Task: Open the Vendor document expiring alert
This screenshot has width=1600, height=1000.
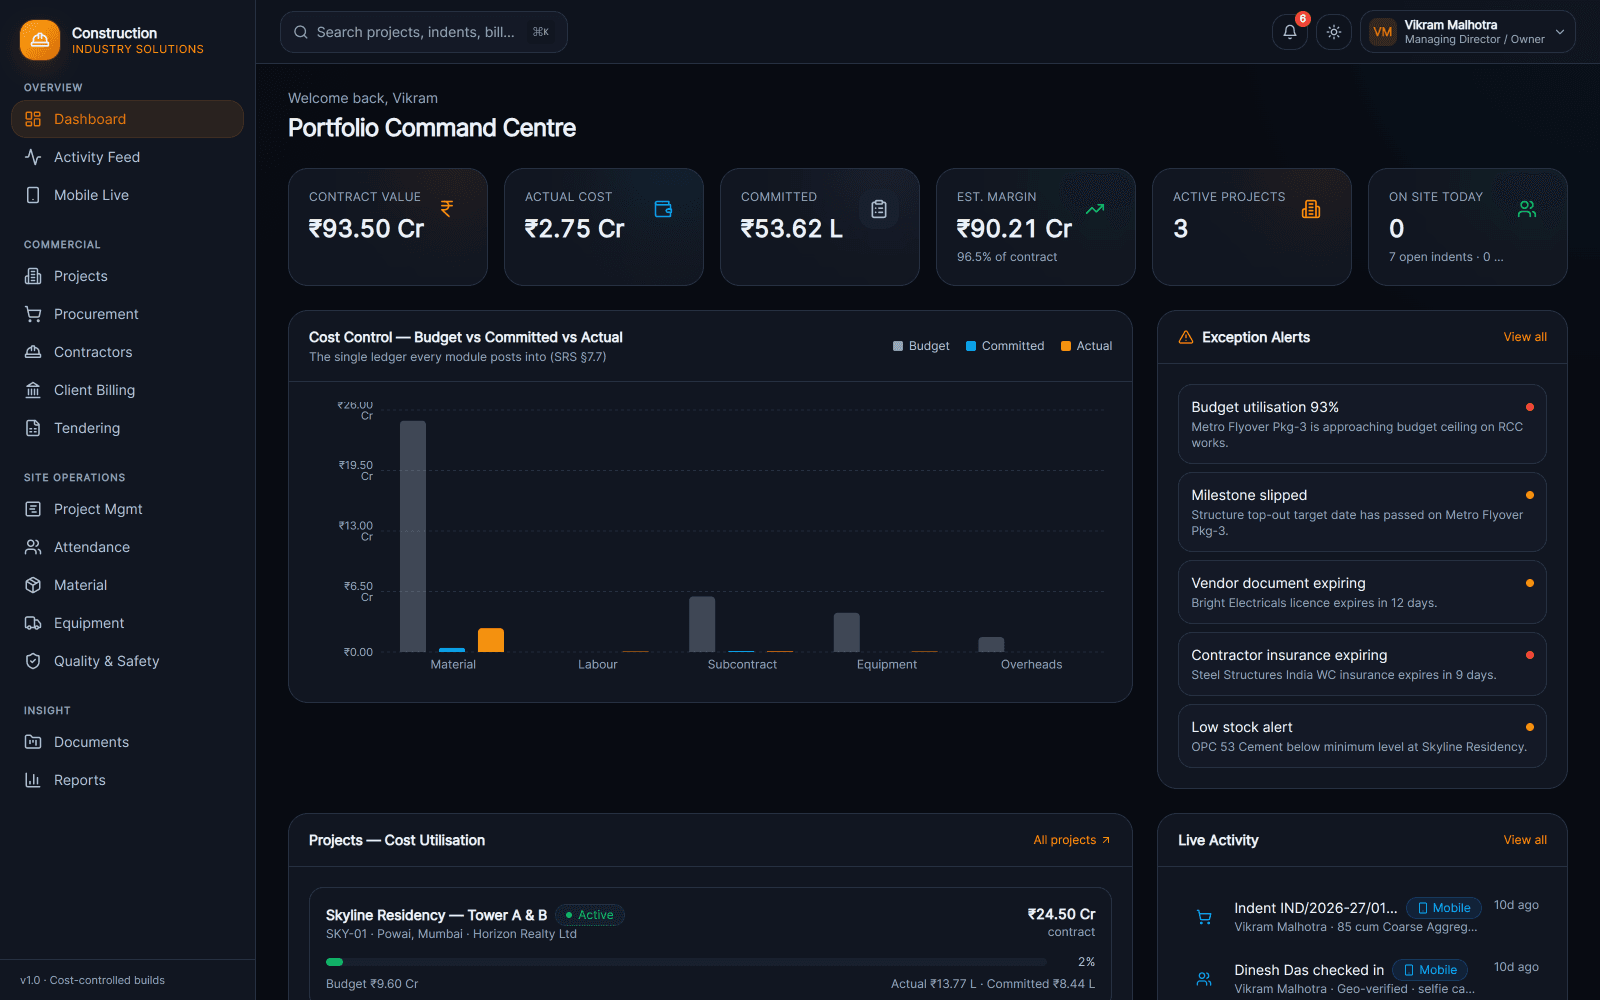Action: tap(1362, 592)
